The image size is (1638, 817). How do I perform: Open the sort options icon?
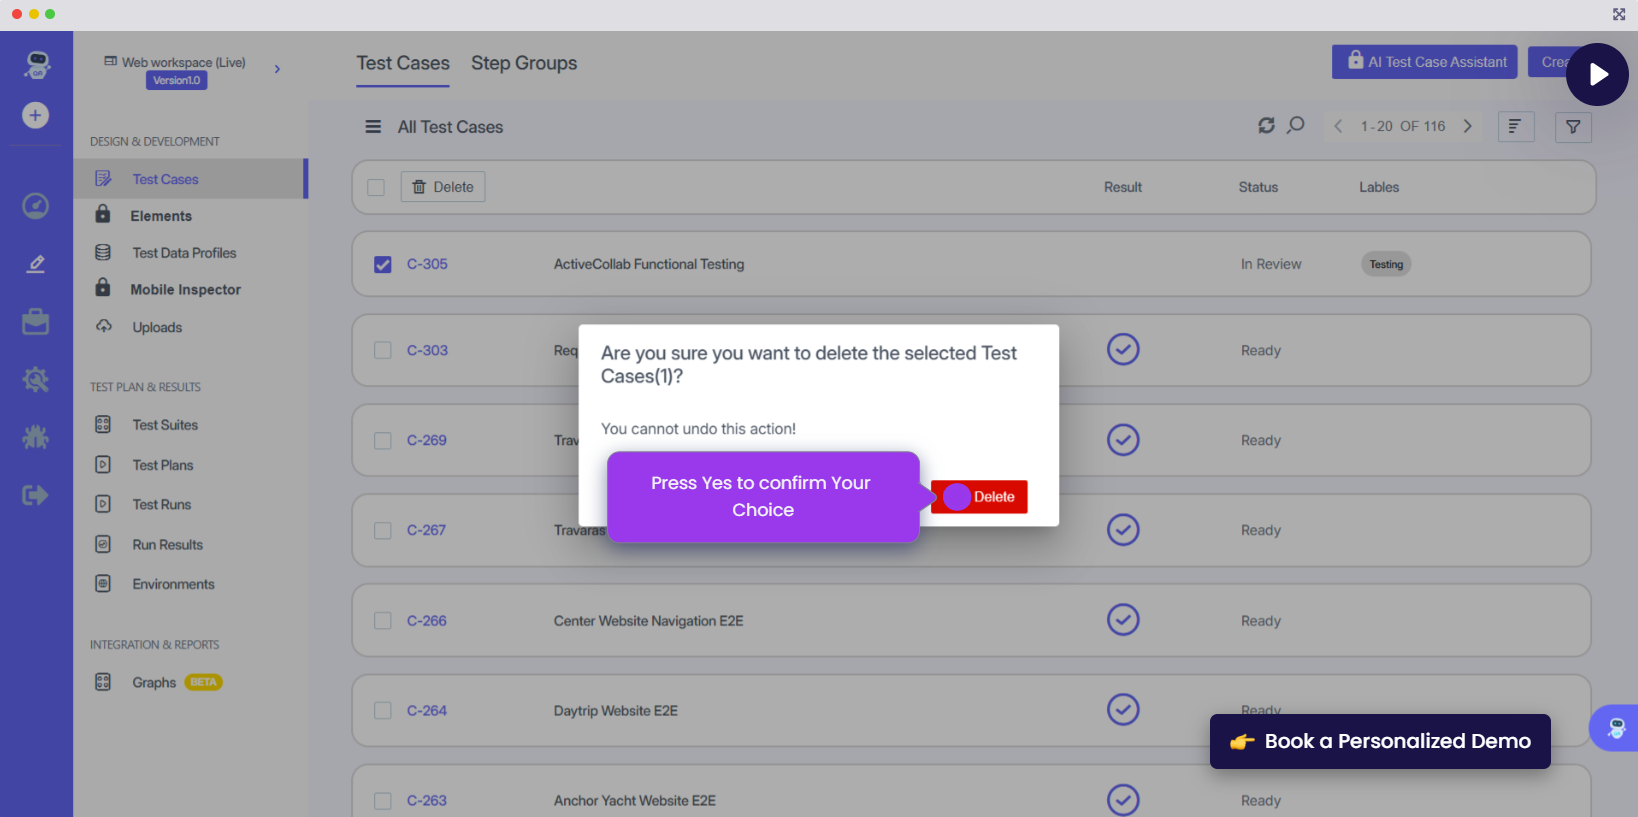coord(1515,127)
